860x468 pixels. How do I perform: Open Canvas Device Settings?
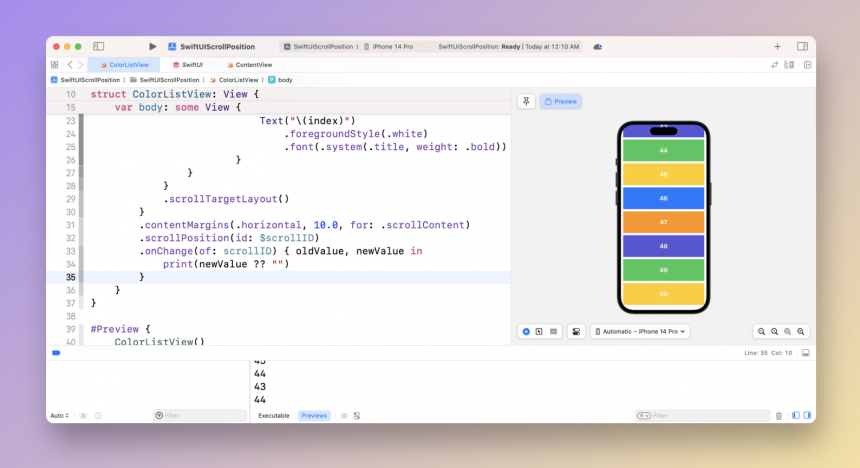[576, 331]
